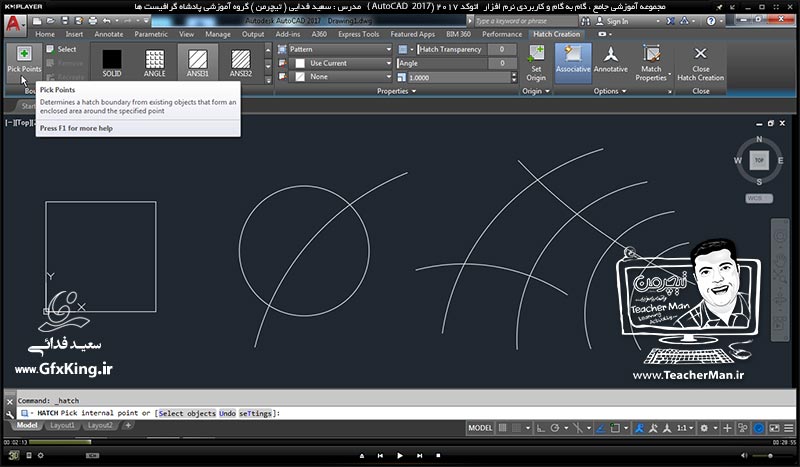Viewport: 800px width, 467px height.
Task: Click the Save As icon in Quick Access toolbar
Action: 79,21
